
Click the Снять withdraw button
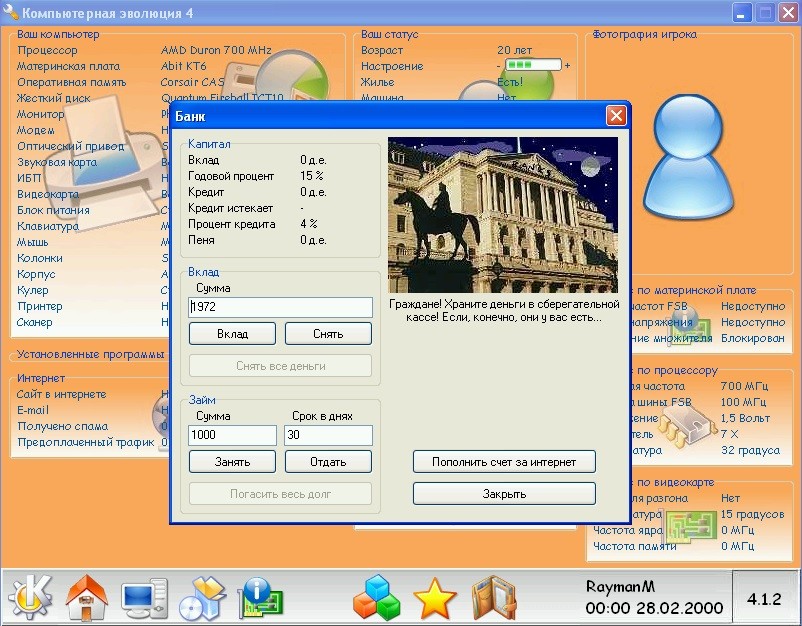coord(328,334)
